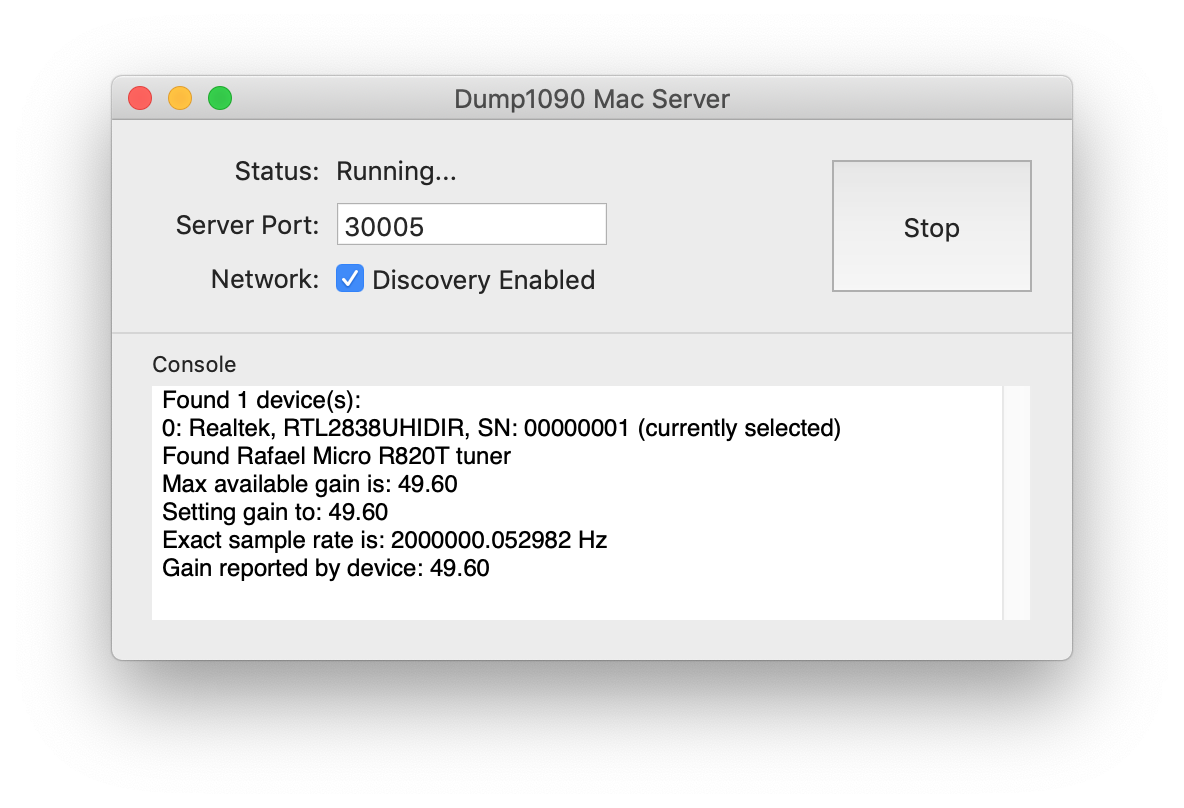Minimize the window with the yellow button
This screenshot has height=808, width=1184.
(180, 99)
